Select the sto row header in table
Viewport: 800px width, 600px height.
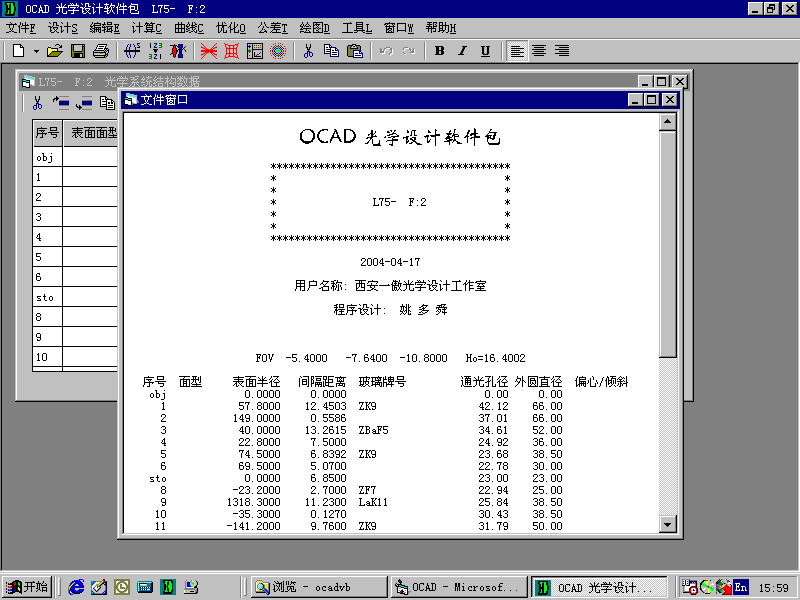coord(47,297)
